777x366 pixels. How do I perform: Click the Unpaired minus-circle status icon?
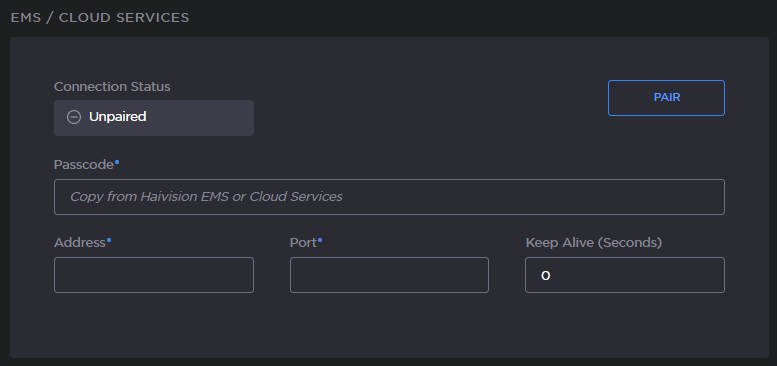pyautogui.click(x=74, y=117)
